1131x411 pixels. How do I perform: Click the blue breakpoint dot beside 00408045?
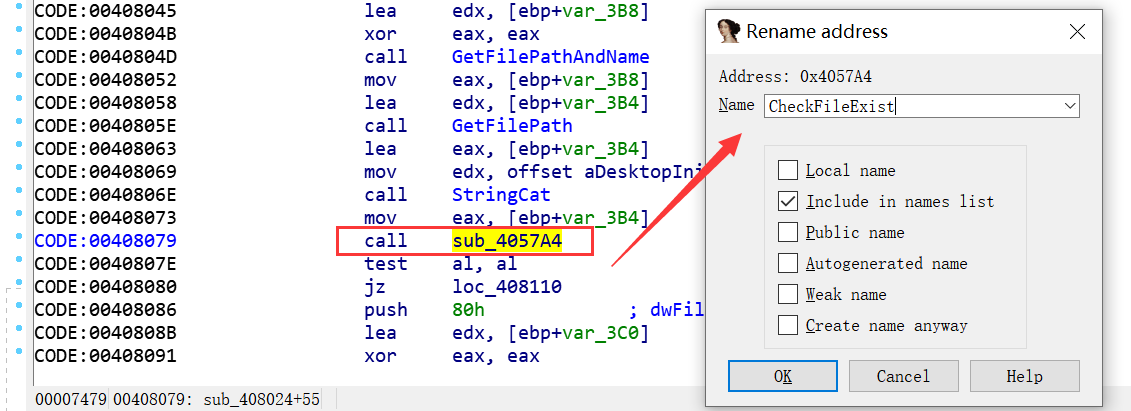[x=19, y=9]
